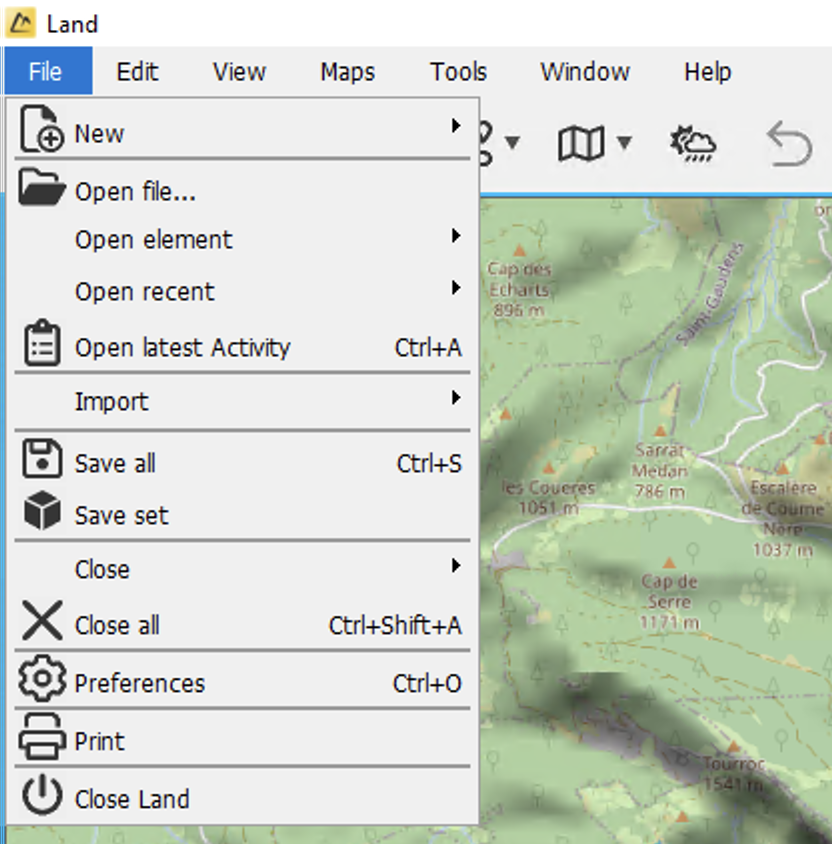Click the New document icon
The width and height of the screenshot is (832, 844).
pos(42,129)
